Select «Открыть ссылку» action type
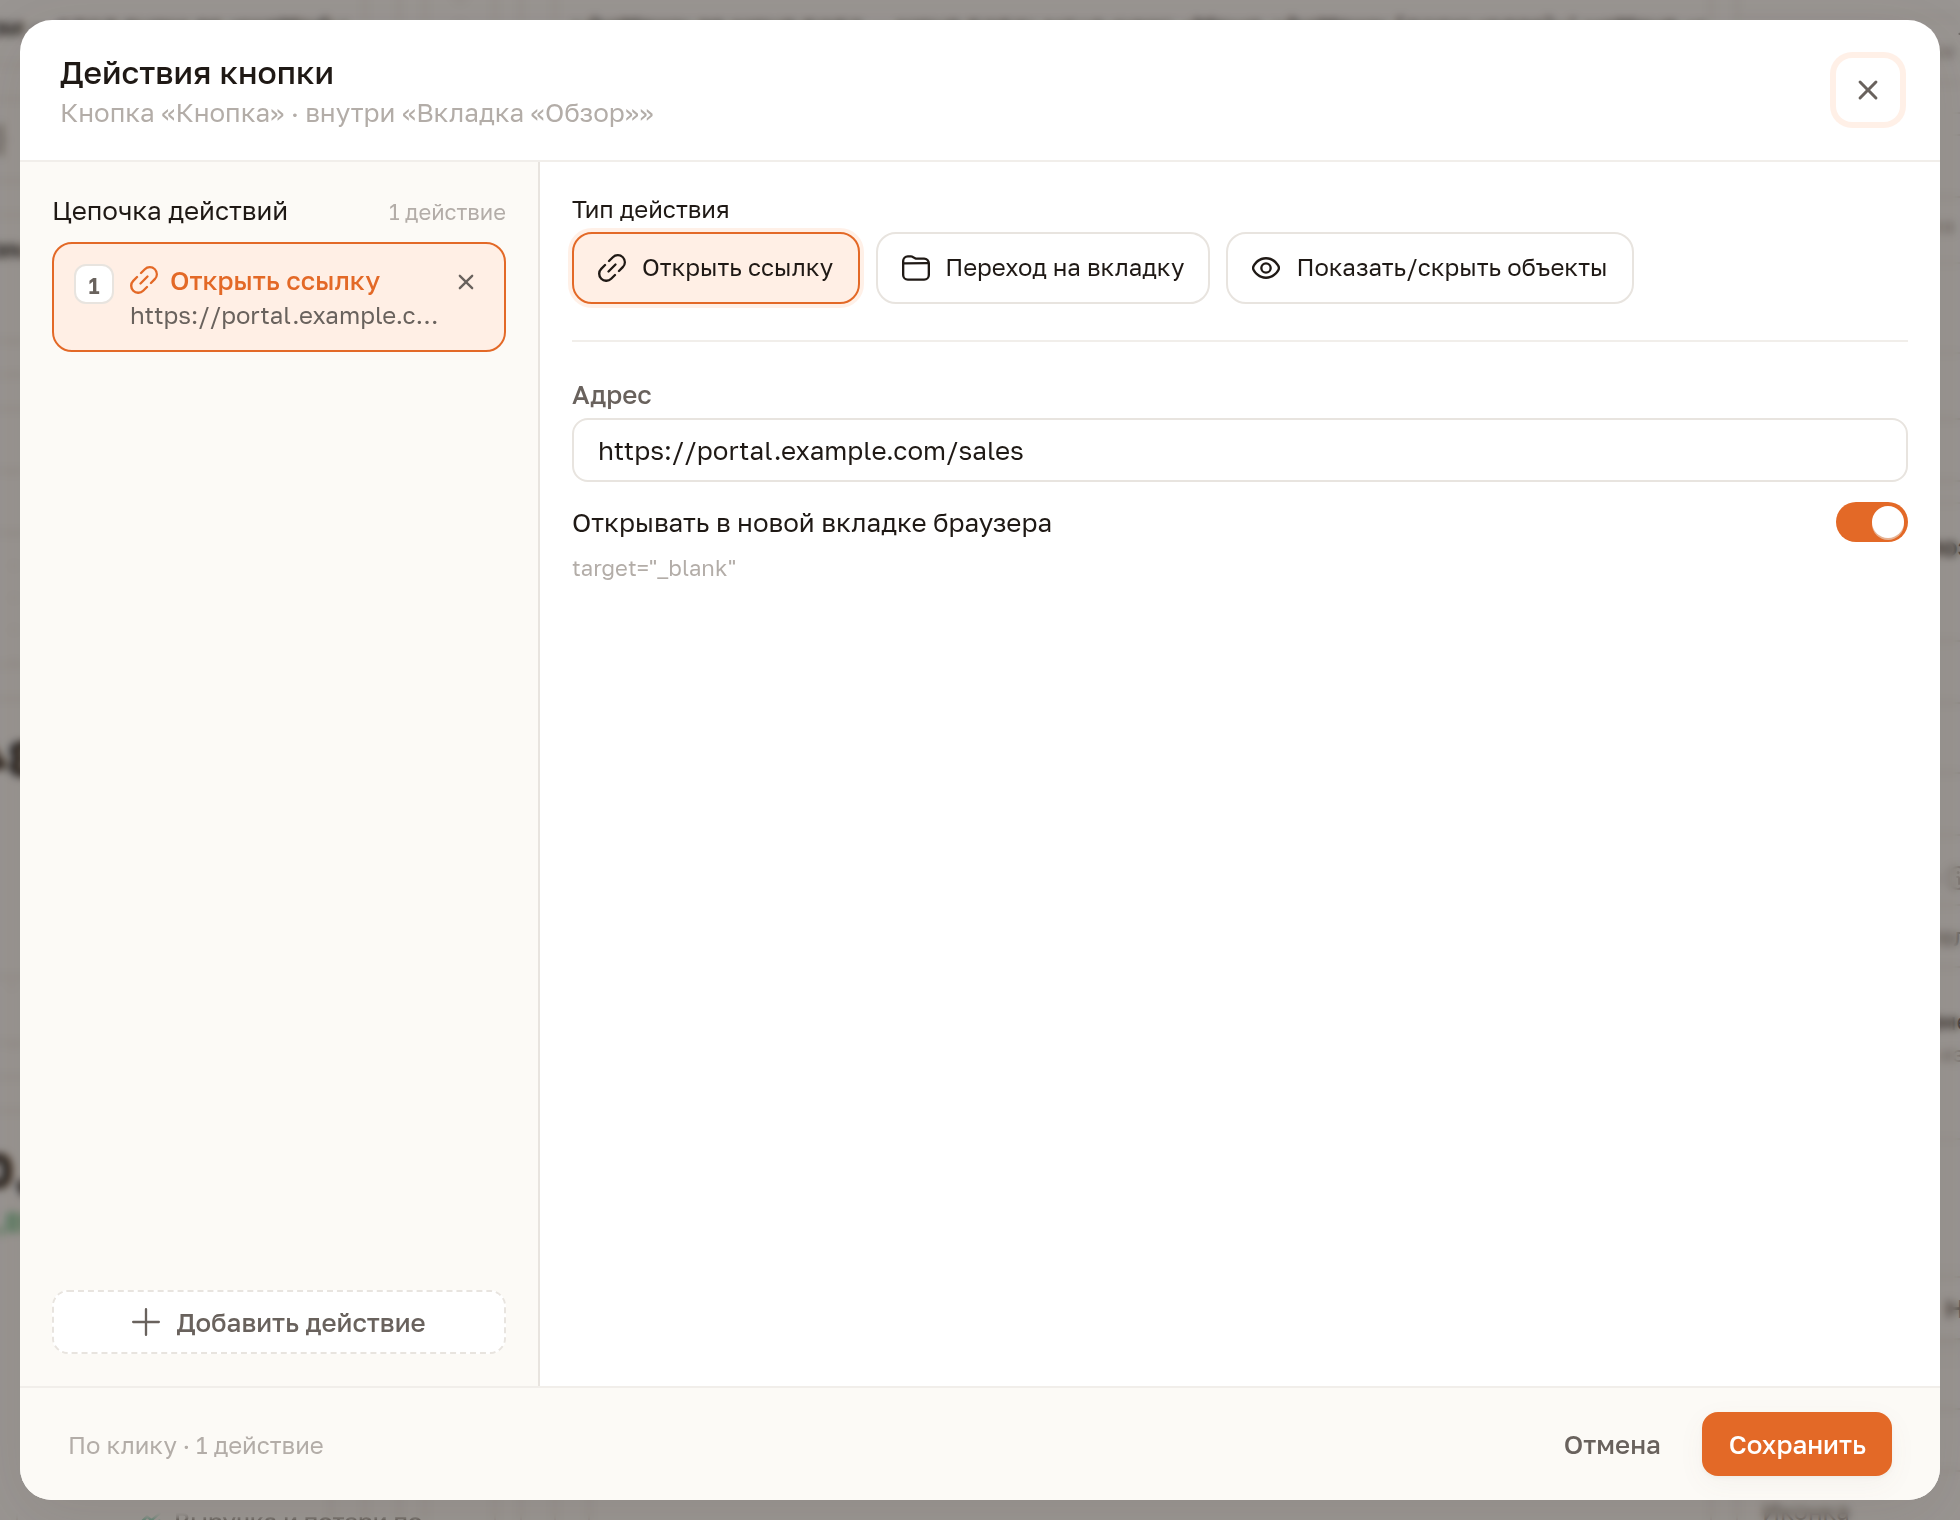The height and width of the screenshot is (1520, 1960). click(x=716, y=268)
